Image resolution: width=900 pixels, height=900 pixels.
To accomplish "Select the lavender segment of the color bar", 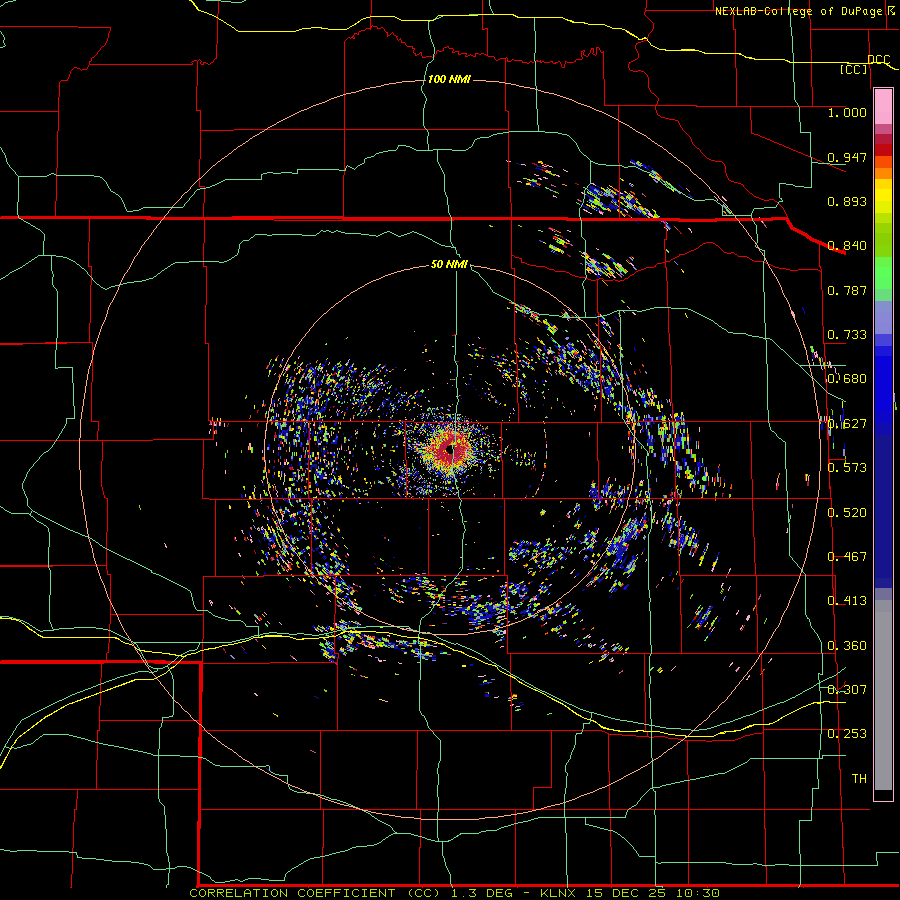I will pyautogui.click(x=883, y=317).
